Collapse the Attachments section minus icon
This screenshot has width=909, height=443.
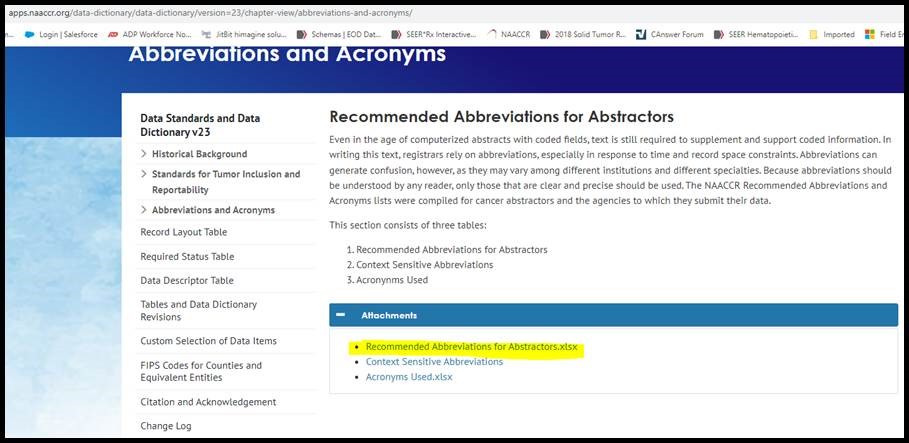(x=340, y=315)
